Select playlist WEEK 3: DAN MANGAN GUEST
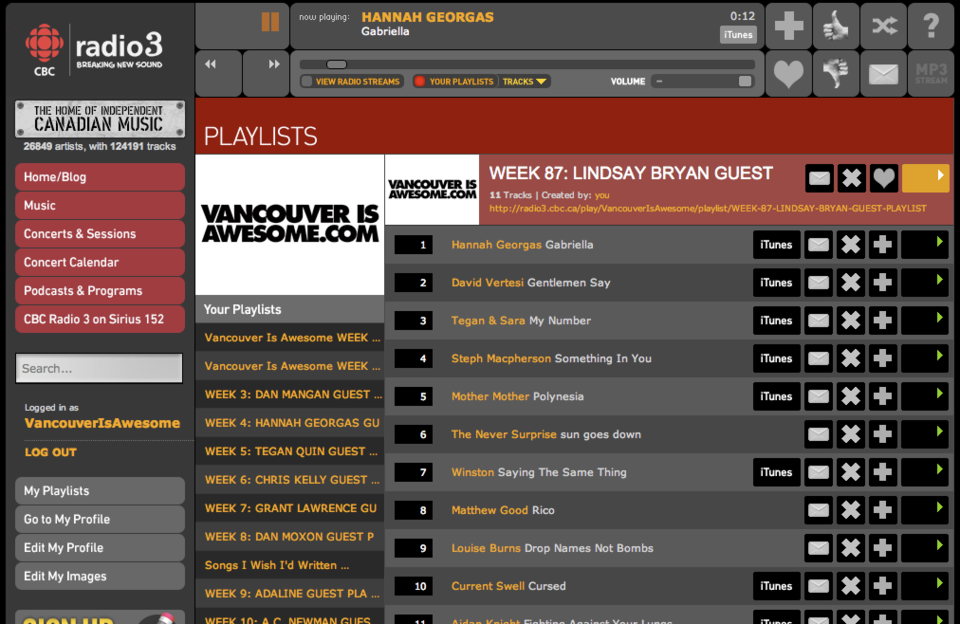The height and width of the screenshot is (624, 960). click(x=290, y=395)
